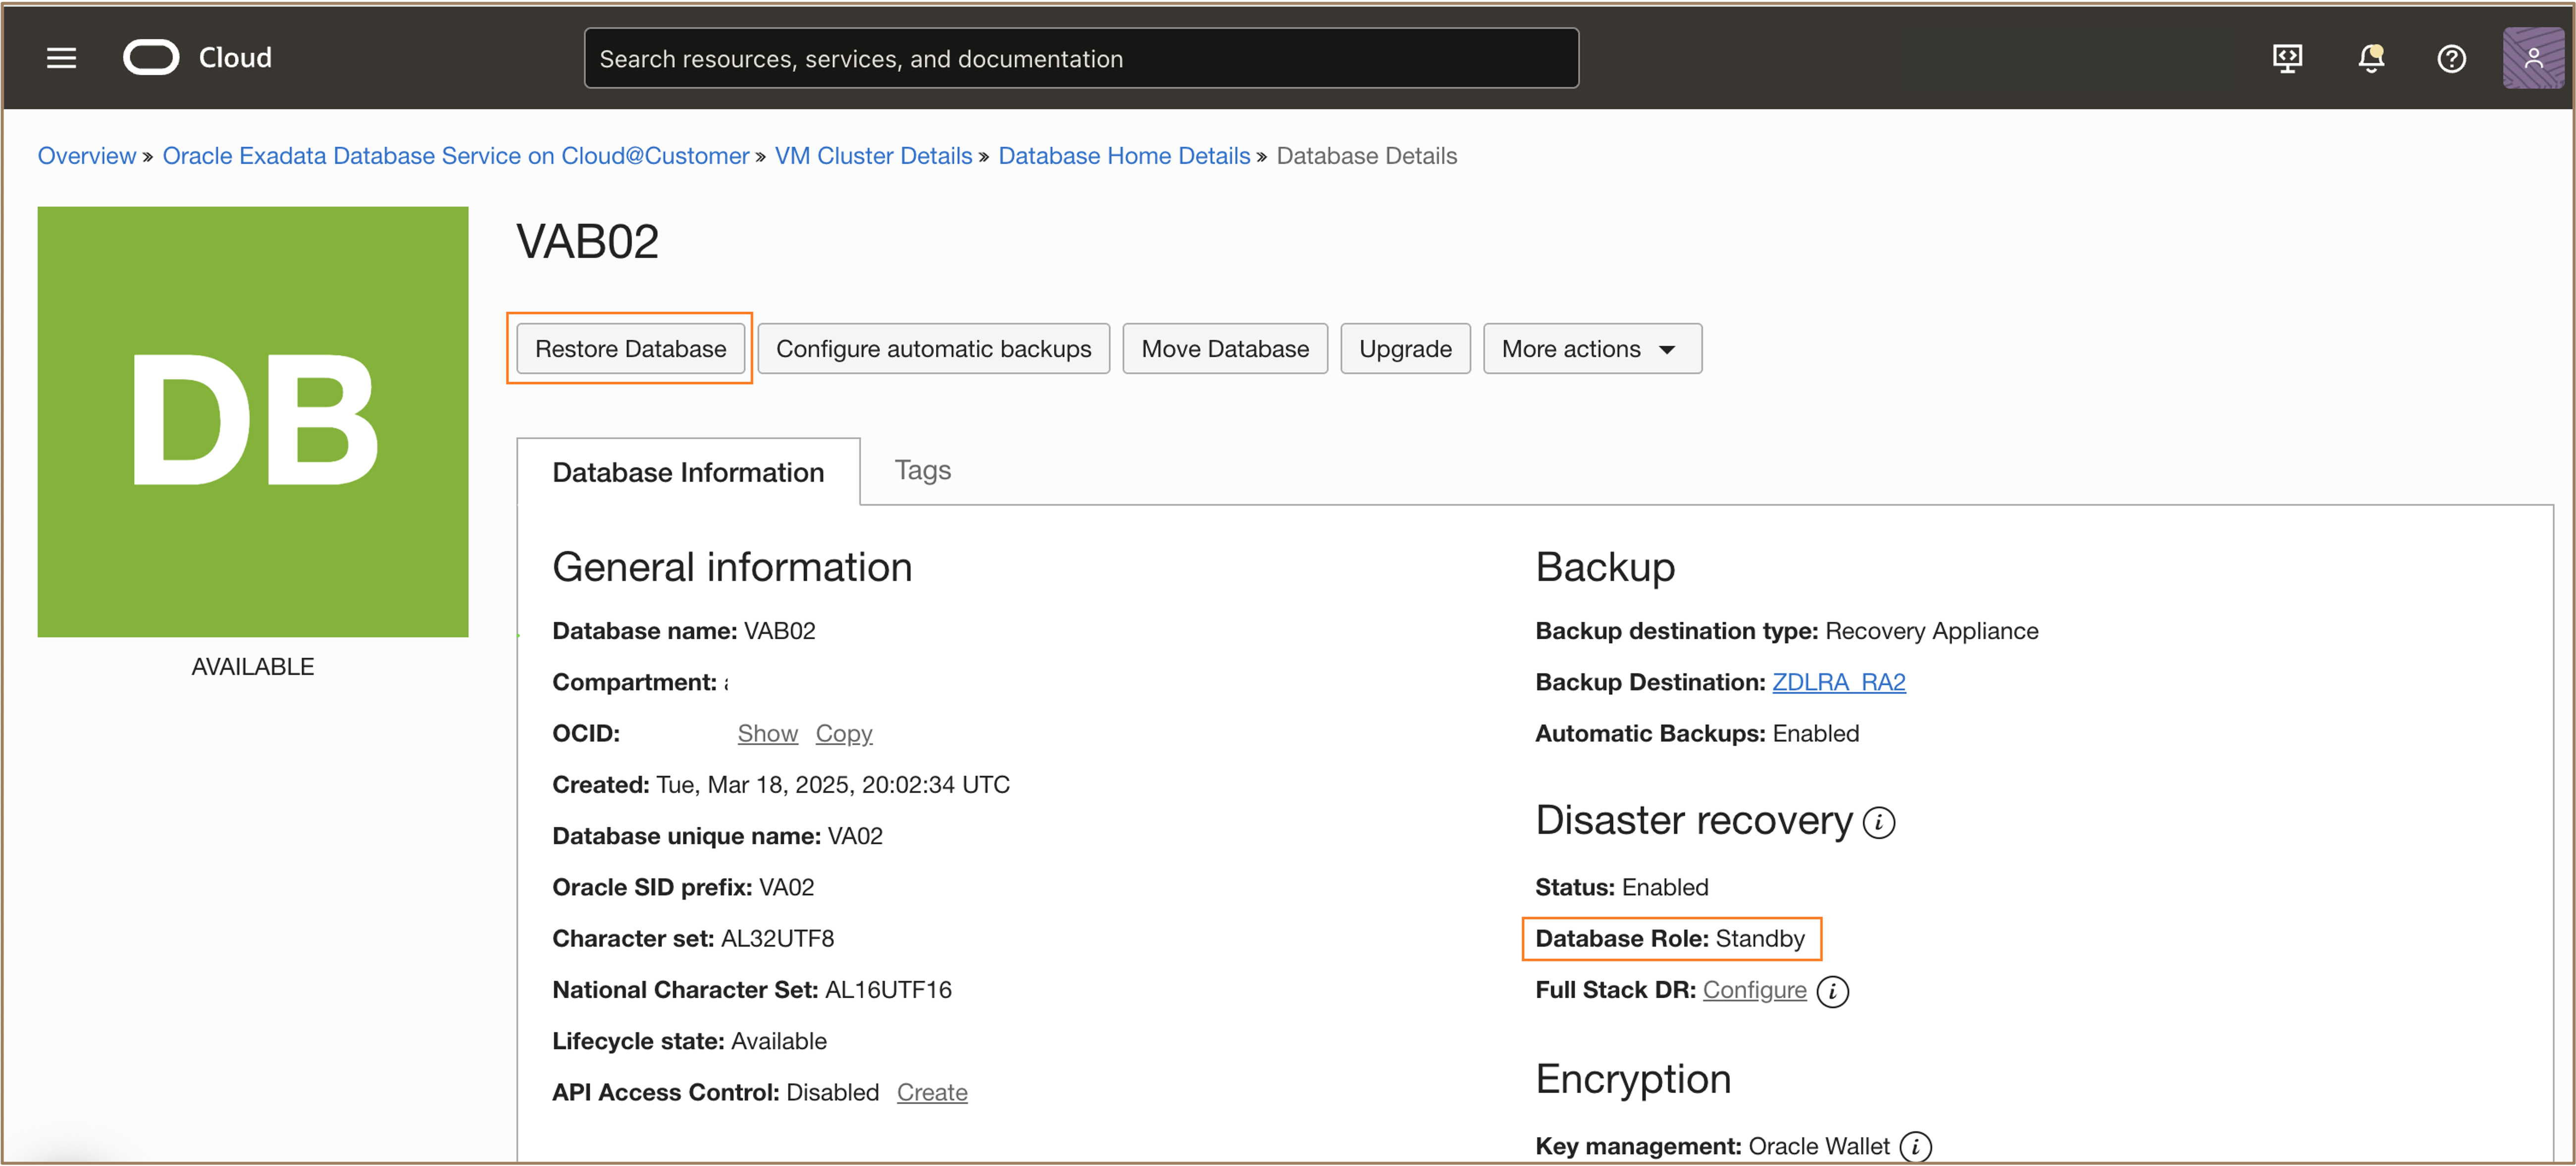Click the help question mark icon

coord(2451,58)
